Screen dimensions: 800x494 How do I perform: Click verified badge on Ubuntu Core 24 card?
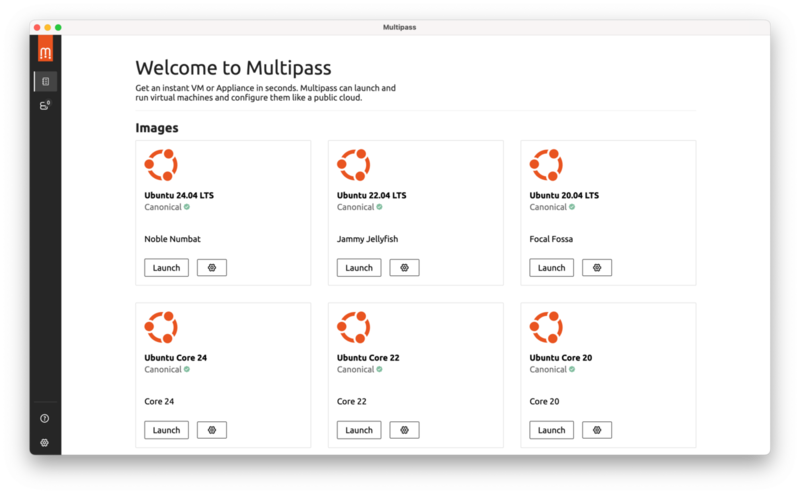click(187, 369)
